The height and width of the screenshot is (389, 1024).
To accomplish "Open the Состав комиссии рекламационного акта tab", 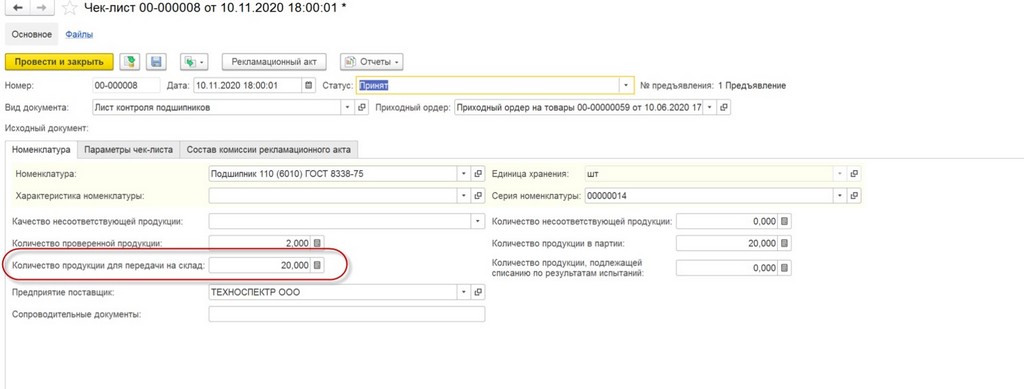I will [x=268, y=149].
